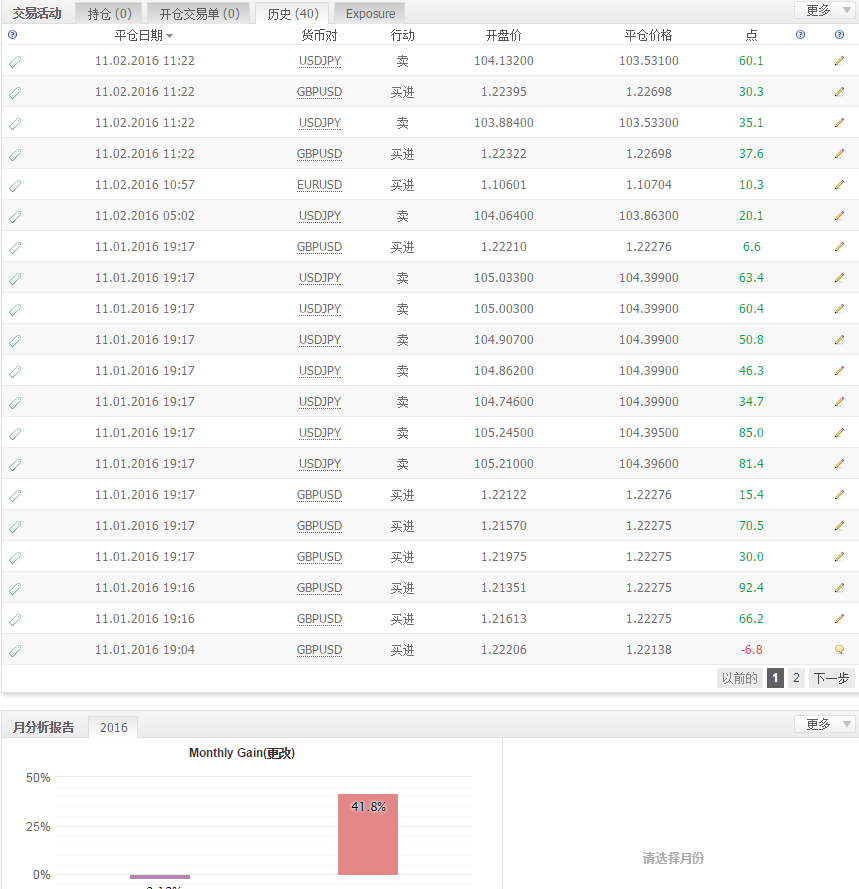This screenshot has height=889, width=859.
Task: Open 更多 dropdown in monthly analysis panel
Action: [x=825, y=724]
